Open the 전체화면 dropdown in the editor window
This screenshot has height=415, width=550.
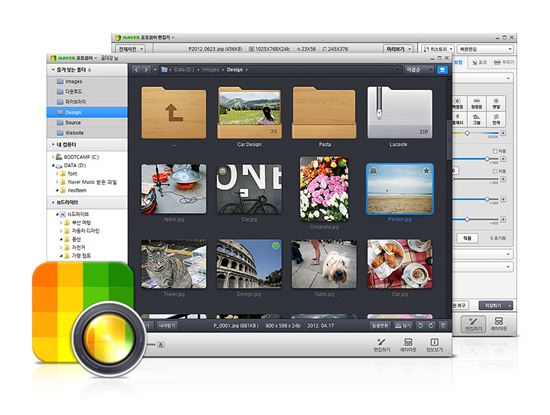[x=130, y=49]
